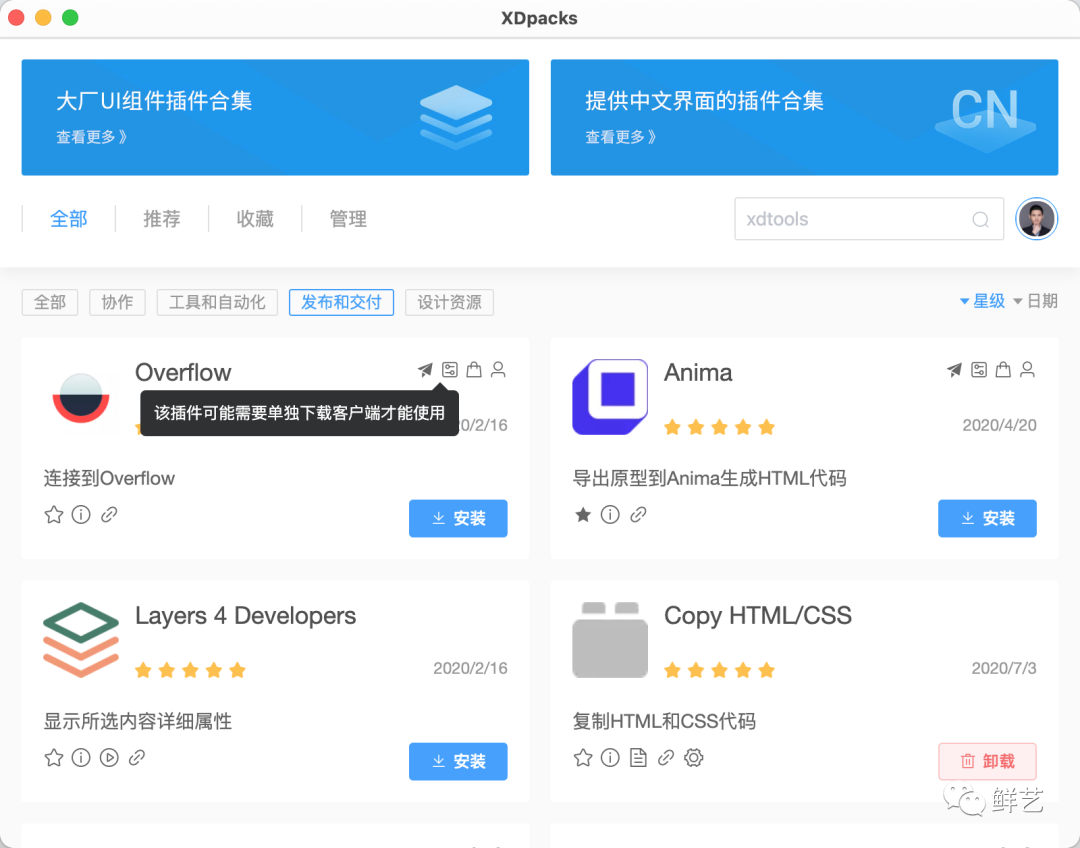The image size is (1080, 848).
Task: Install the Anima plugin
Action: click(987, 518)
